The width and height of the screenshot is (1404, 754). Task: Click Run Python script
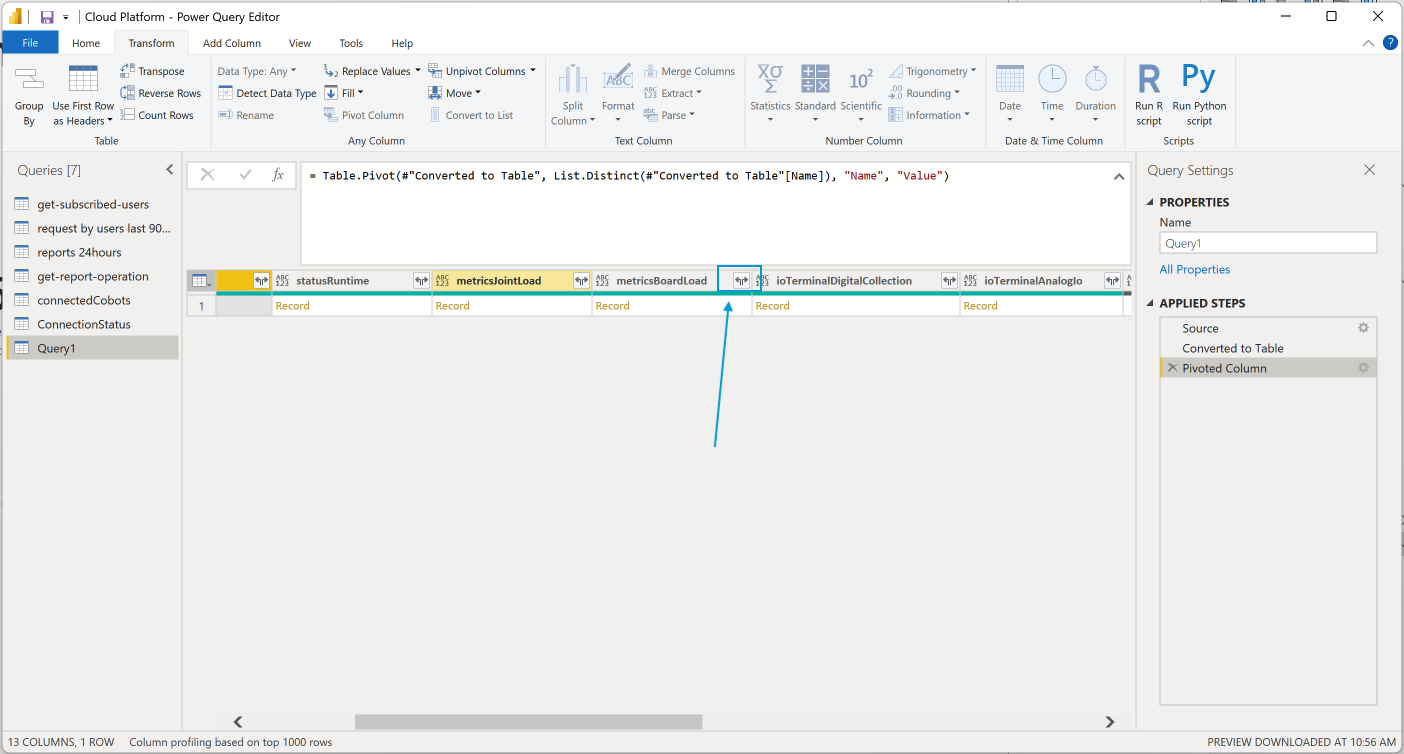coord(1198,95)
